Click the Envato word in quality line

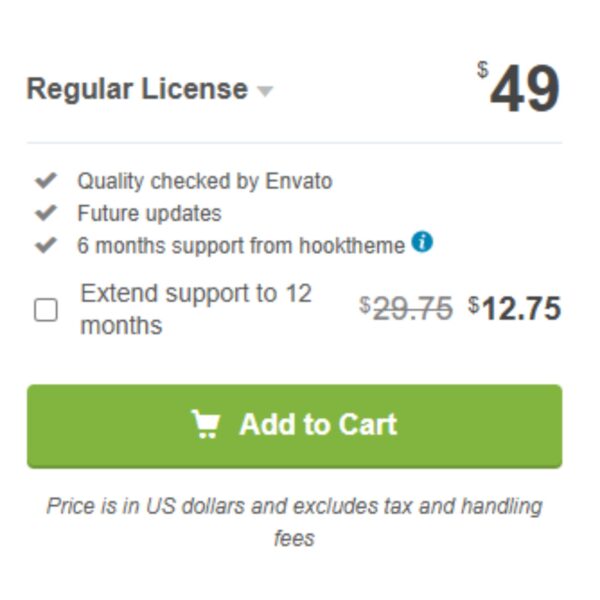pos(299,181)
